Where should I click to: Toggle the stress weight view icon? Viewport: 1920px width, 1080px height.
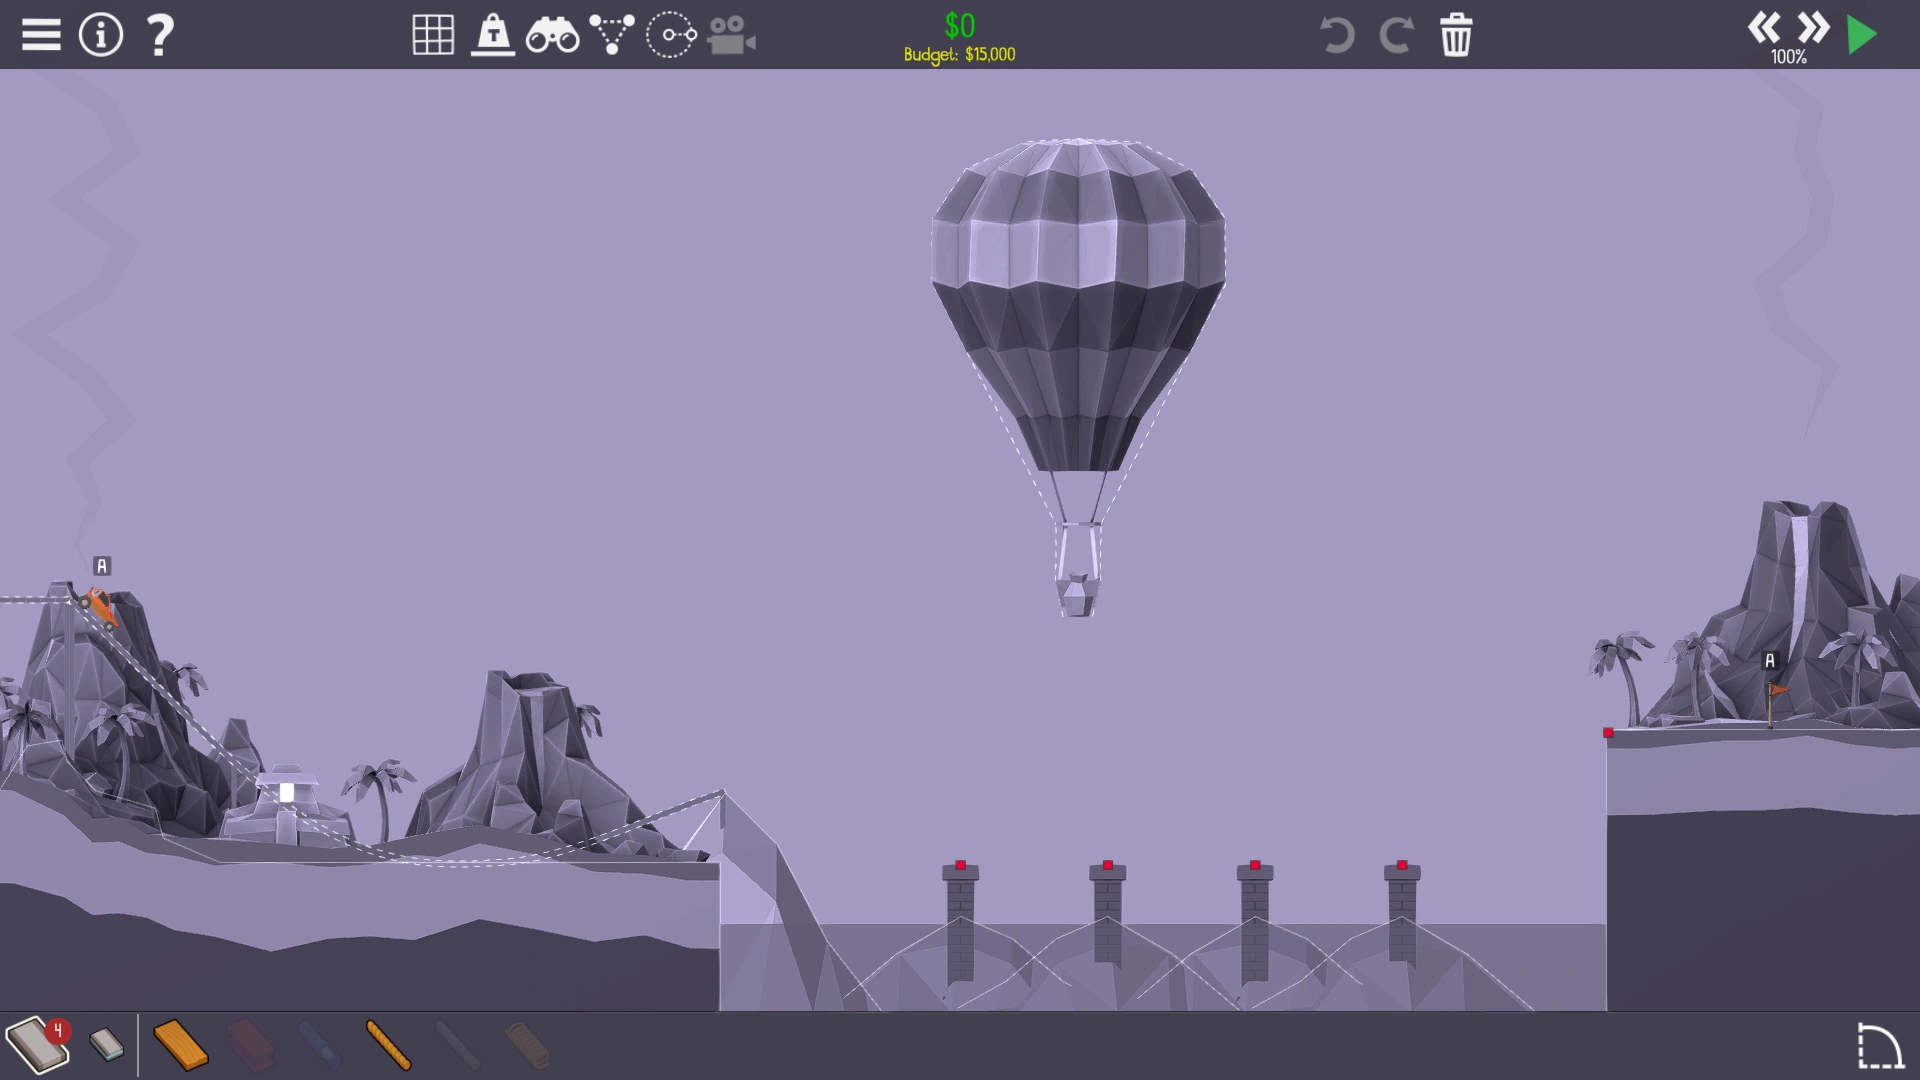(492, 35)
